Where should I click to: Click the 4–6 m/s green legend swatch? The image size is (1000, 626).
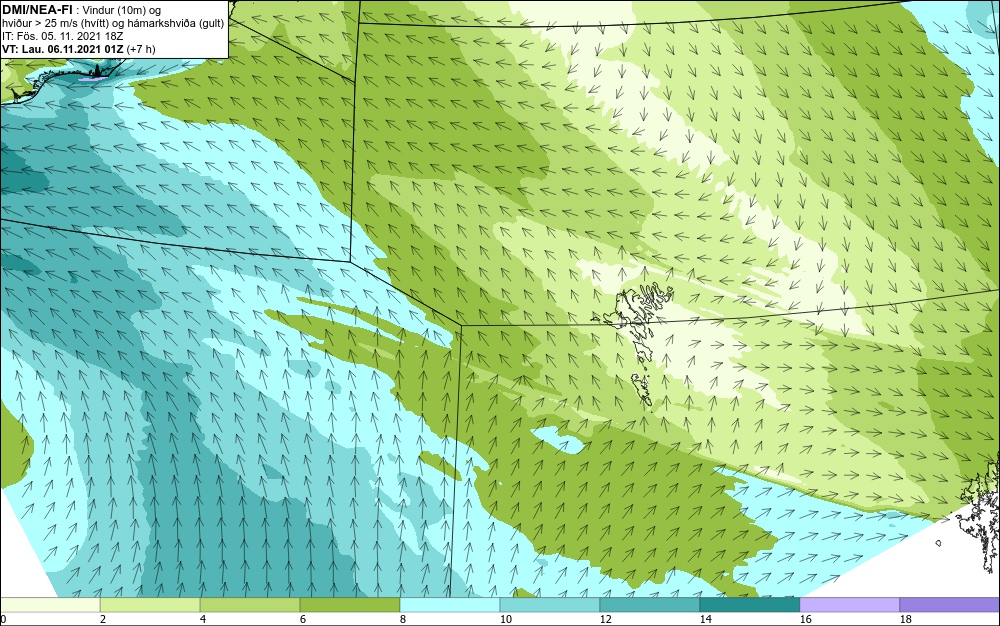point(250,604)
